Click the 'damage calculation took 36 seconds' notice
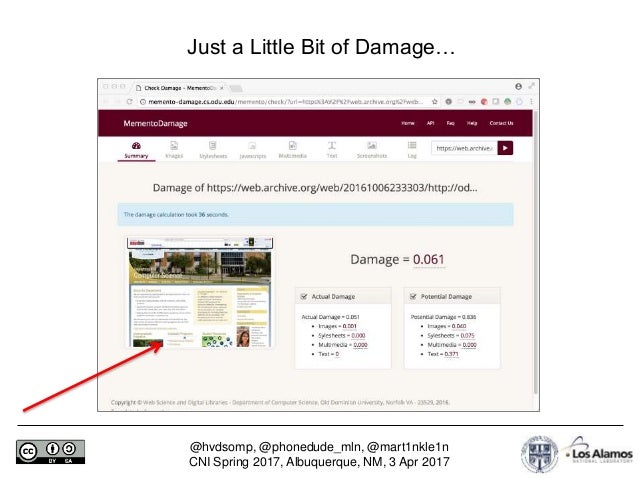This screenshot has height=479, width=638. 315,214
